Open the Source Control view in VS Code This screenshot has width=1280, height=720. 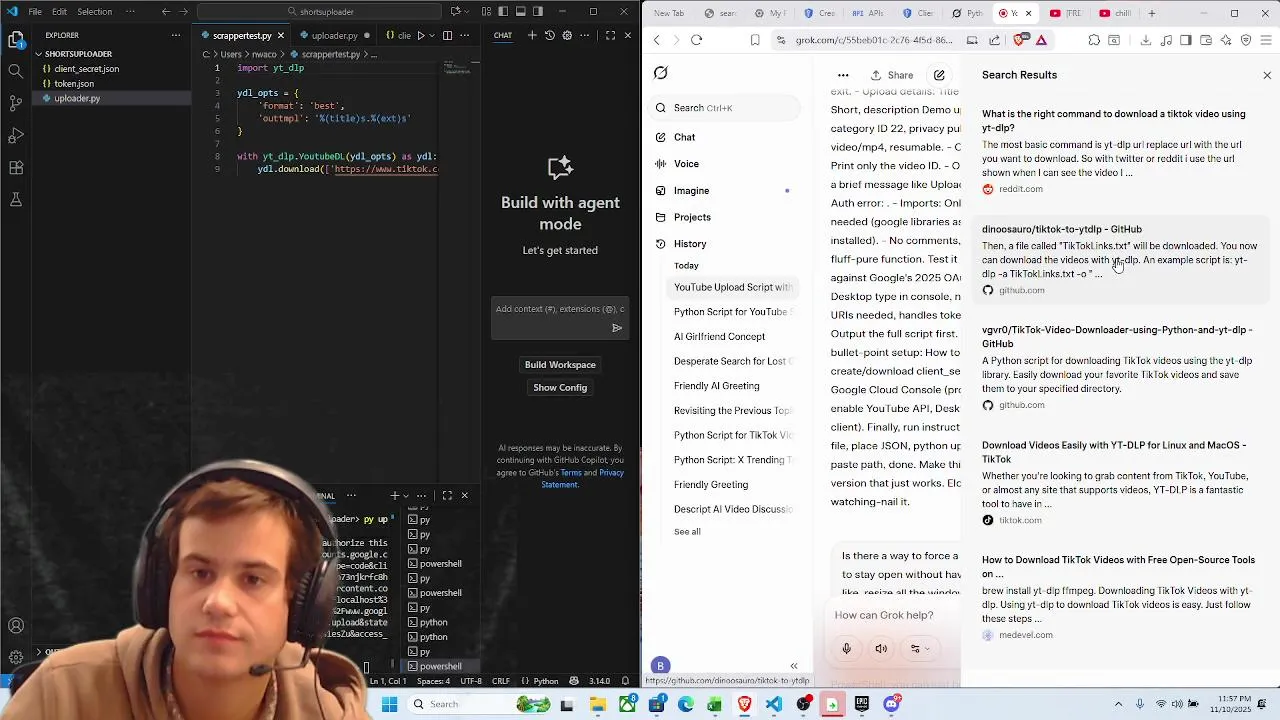pyautogui.click(x=16, y=103)
